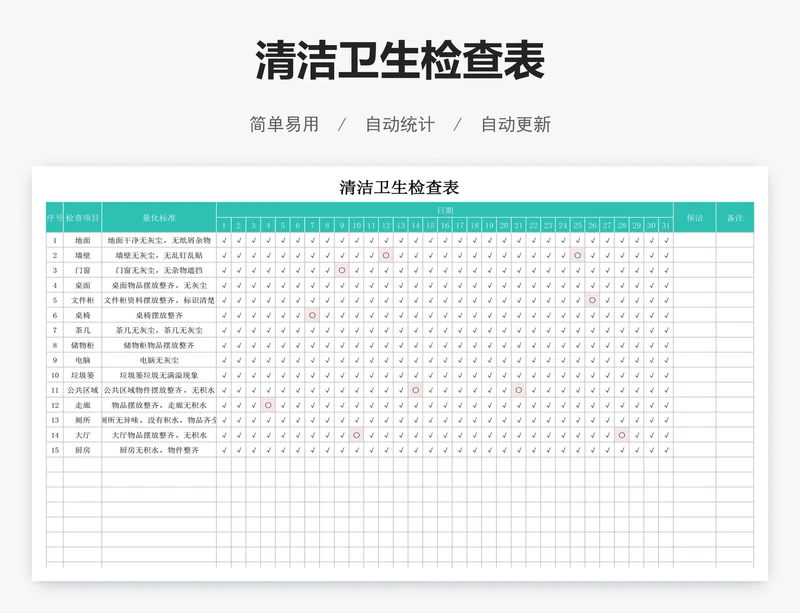The width and height of the screenshot is (800, 613).
Task: Click the standard 门窗无灰尘,无杂物遮挡
Action: click(x=159, y=270)
